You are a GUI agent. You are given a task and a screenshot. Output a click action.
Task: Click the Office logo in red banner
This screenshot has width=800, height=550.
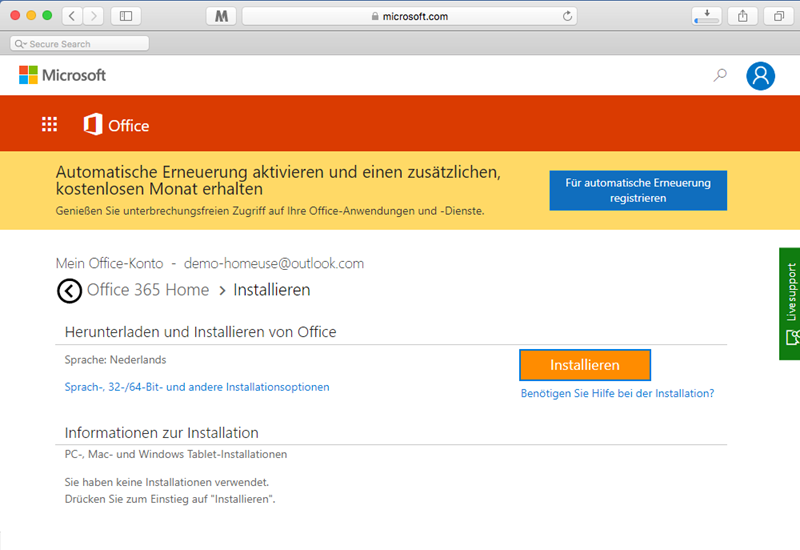click(116, 124)
